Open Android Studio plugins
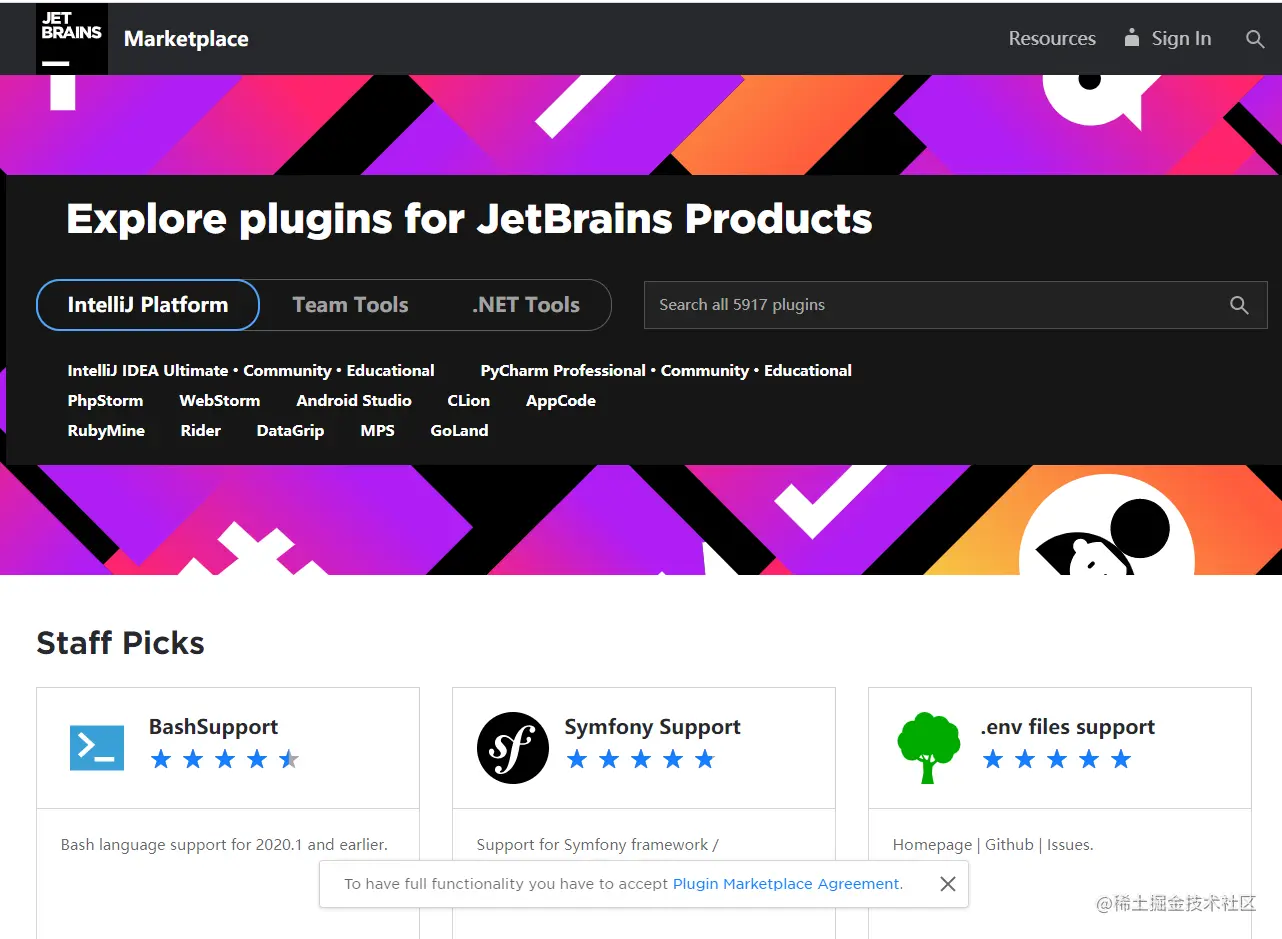 354,400
